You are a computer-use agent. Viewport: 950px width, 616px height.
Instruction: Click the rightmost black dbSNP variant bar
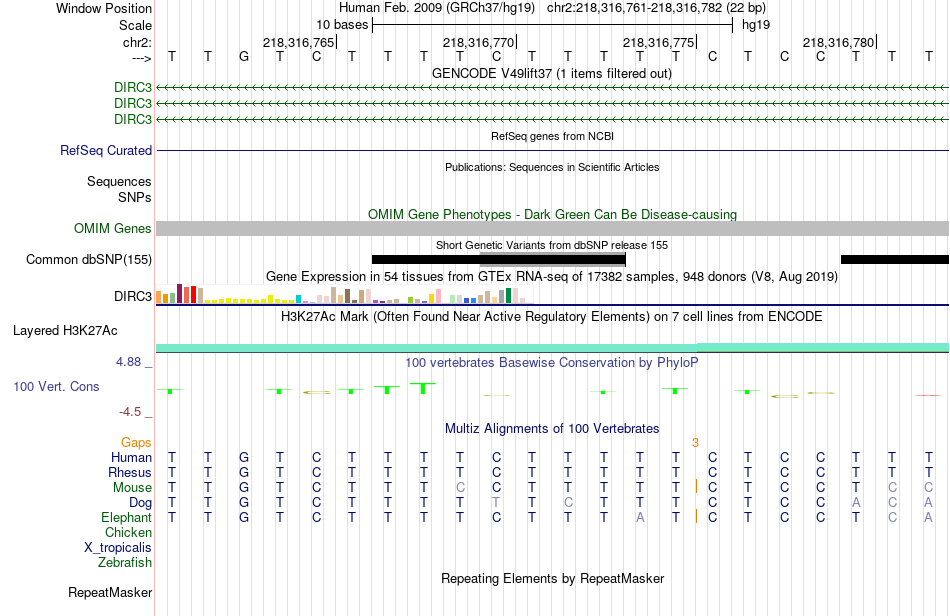(x=895, y=259)
